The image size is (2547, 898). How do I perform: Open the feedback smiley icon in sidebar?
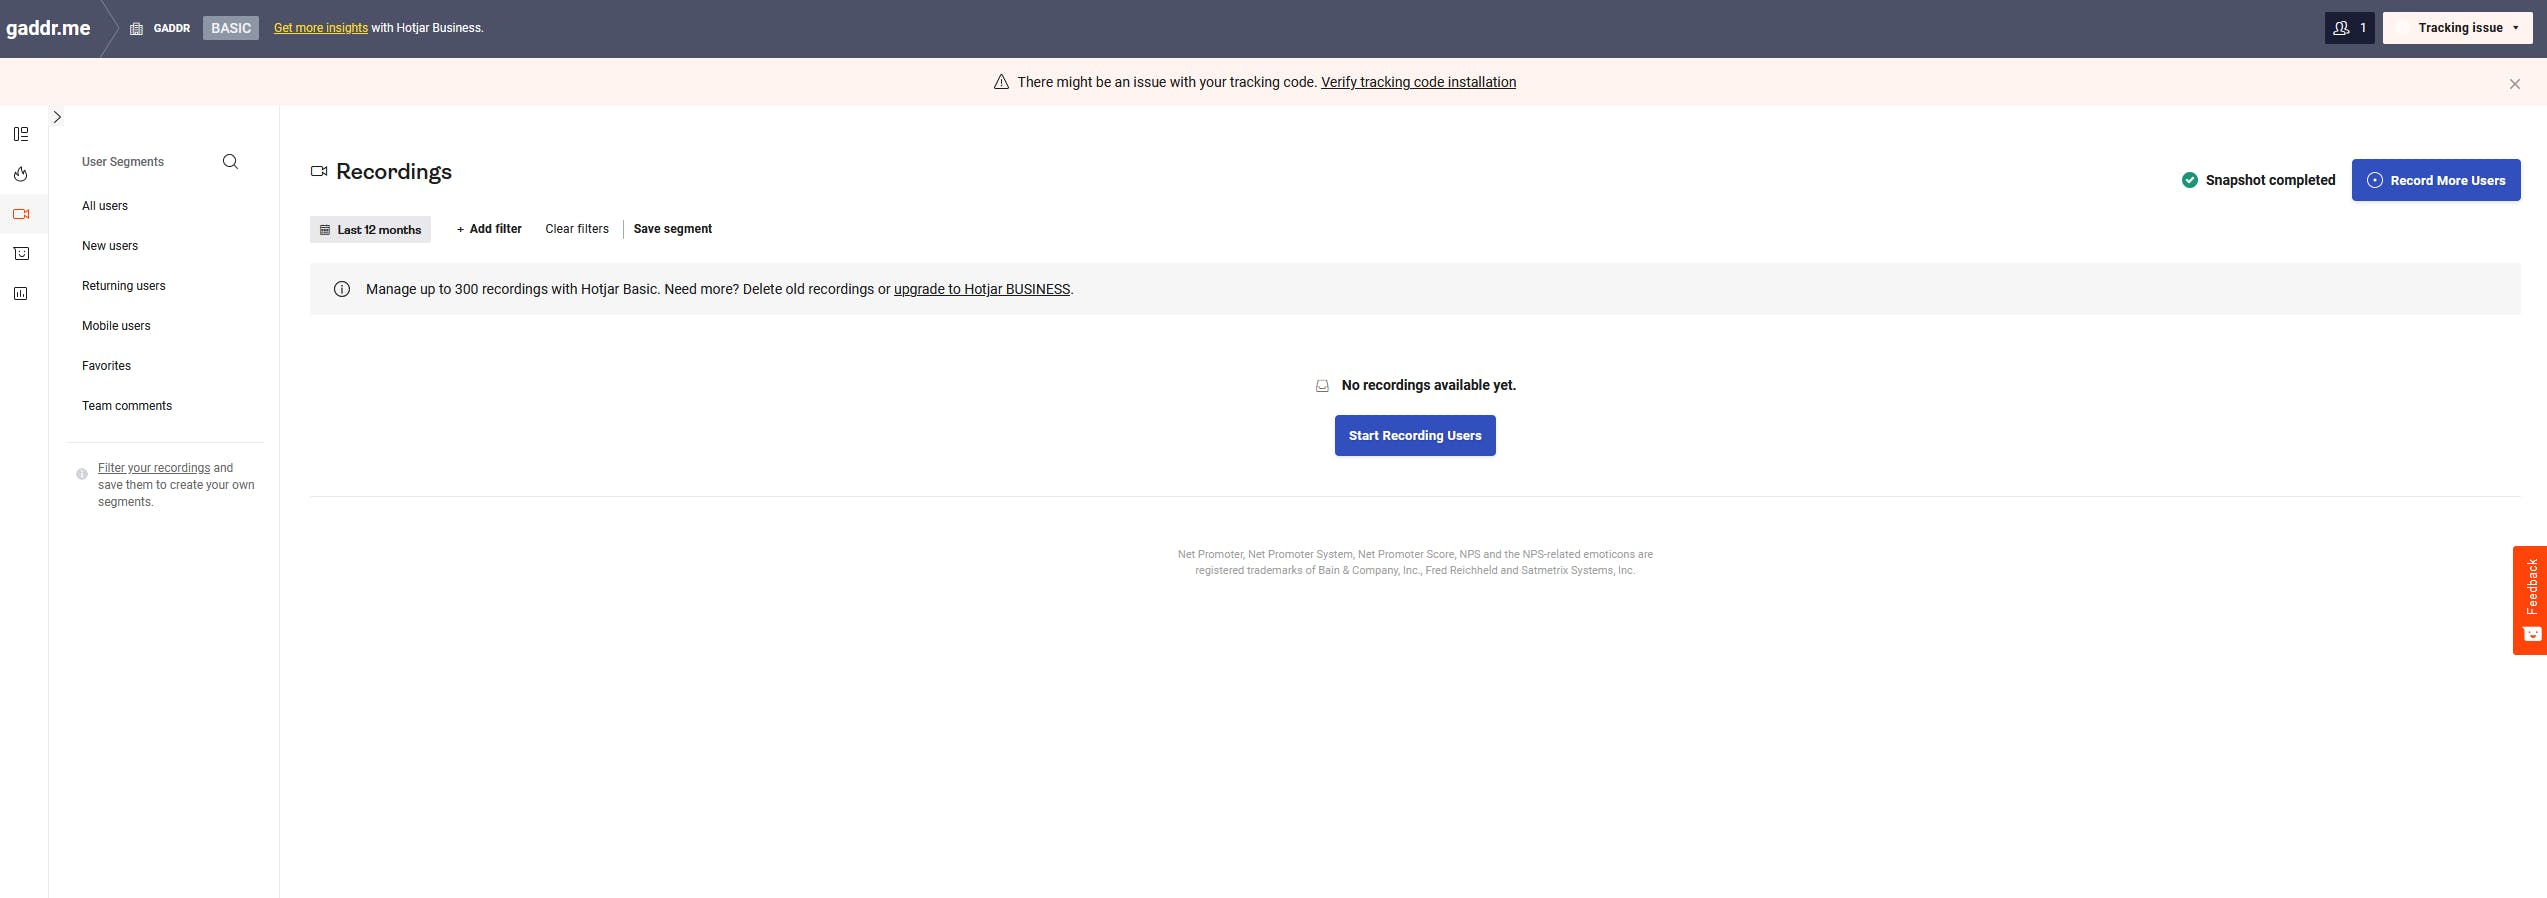21,254
